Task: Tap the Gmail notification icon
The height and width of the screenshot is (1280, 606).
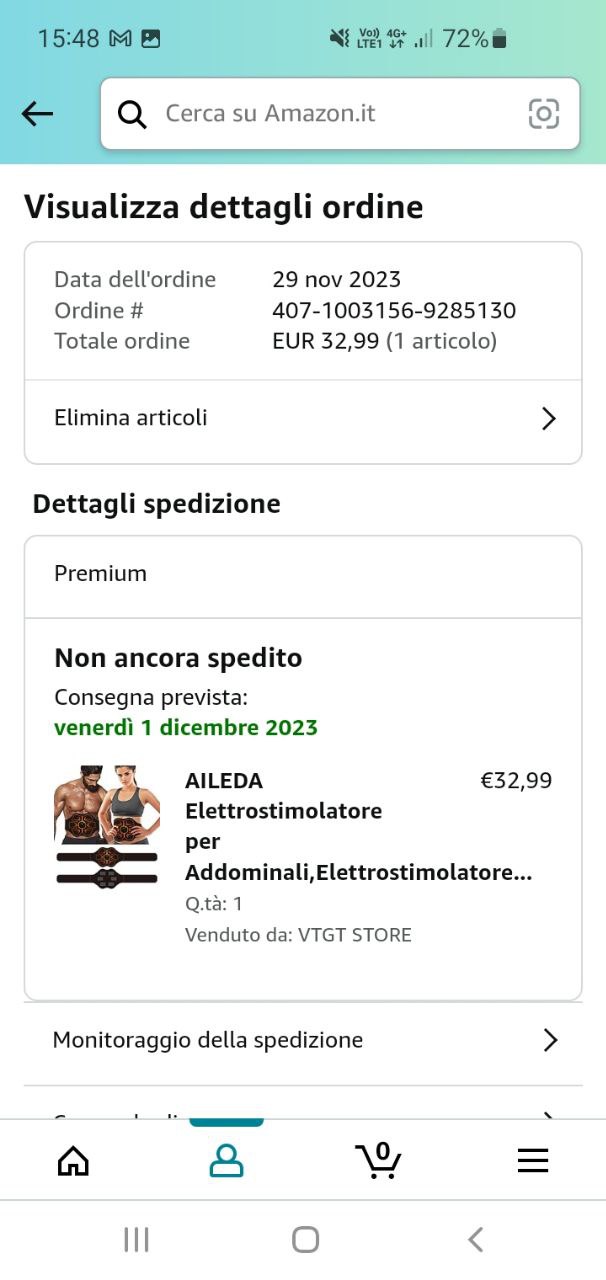Action: [x=121, y=39]
